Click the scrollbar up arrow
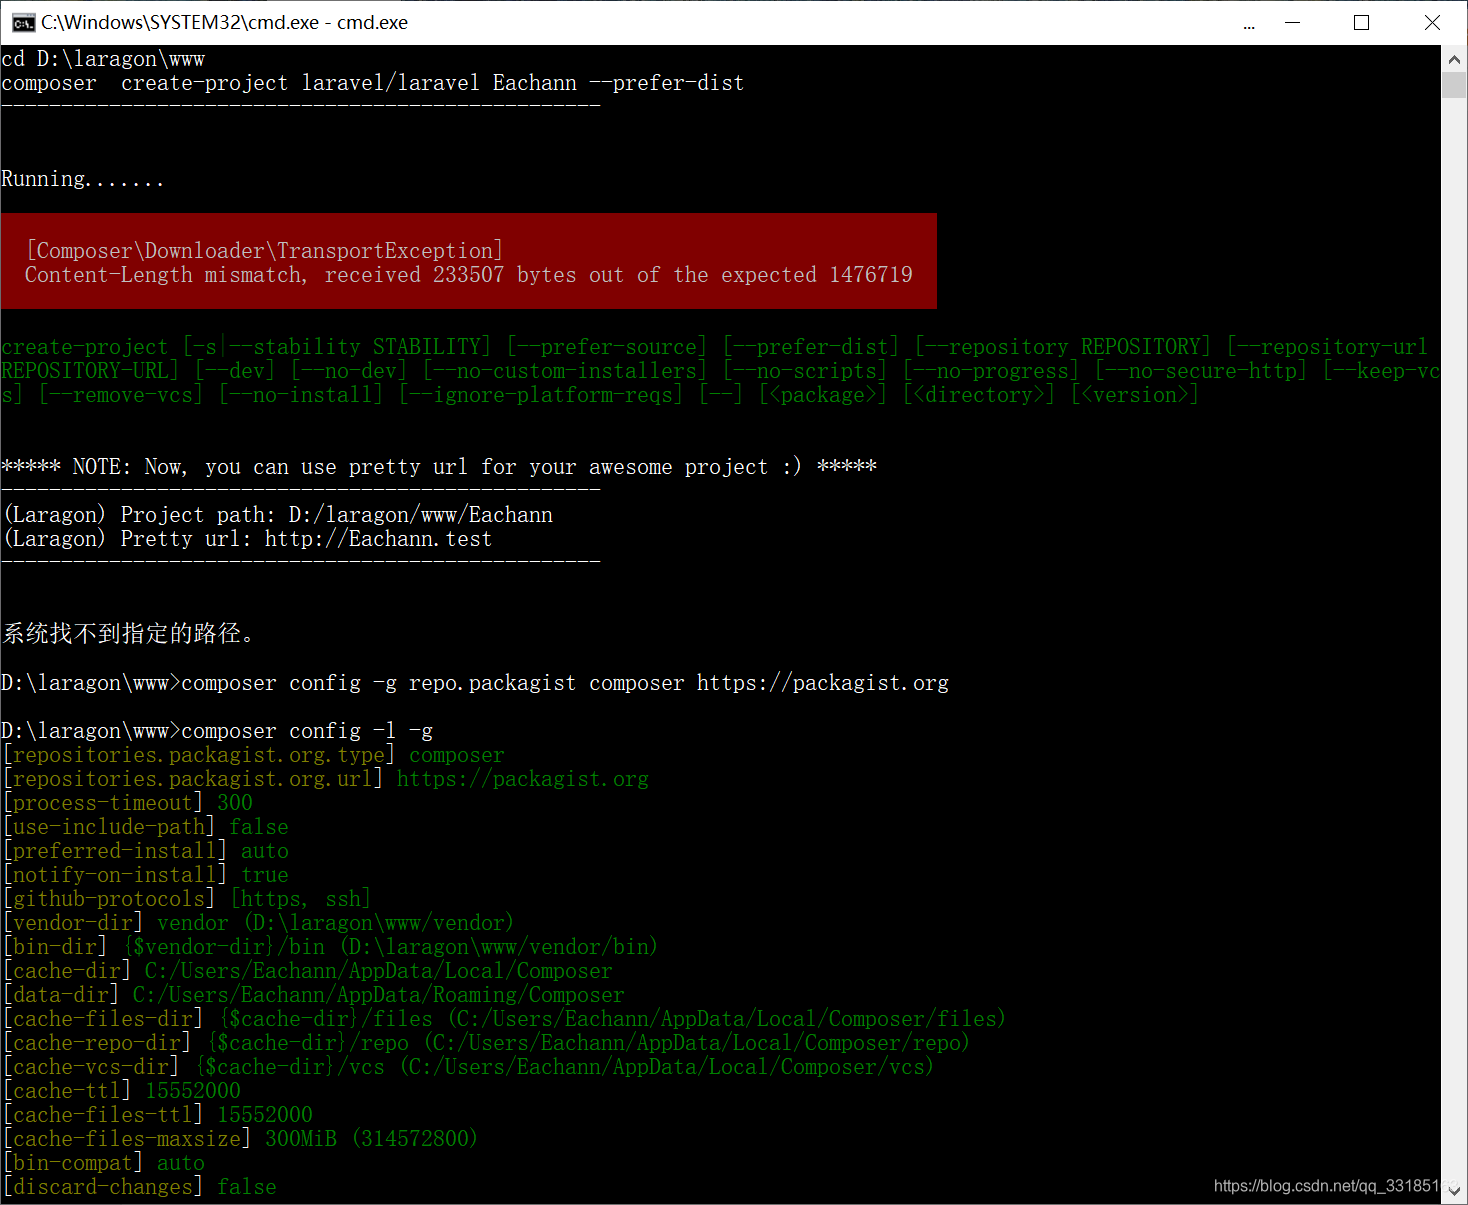The height and width of the screenshot is (1205, 1468). (x=1454, y=59)
